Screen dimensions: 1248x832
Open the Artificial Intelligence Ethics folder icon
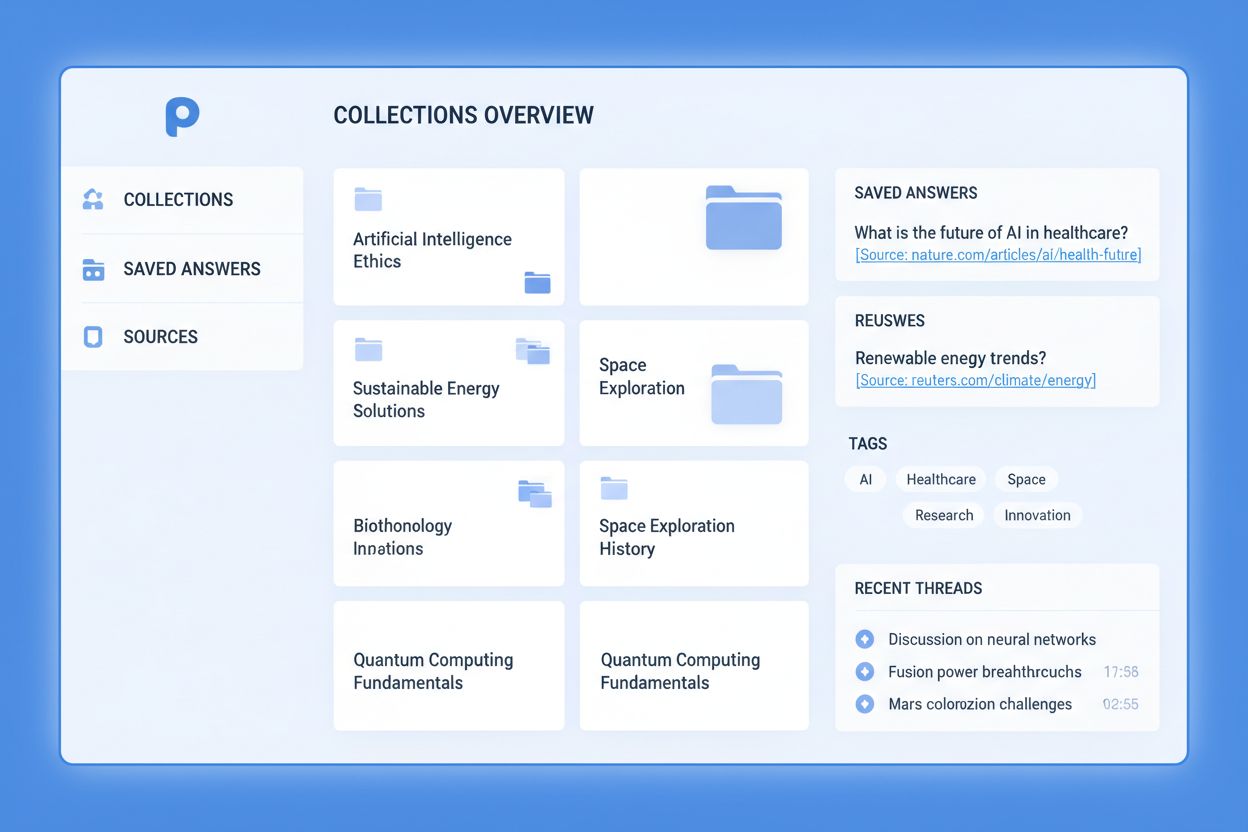pyautogui.click(x=368, y=198)
